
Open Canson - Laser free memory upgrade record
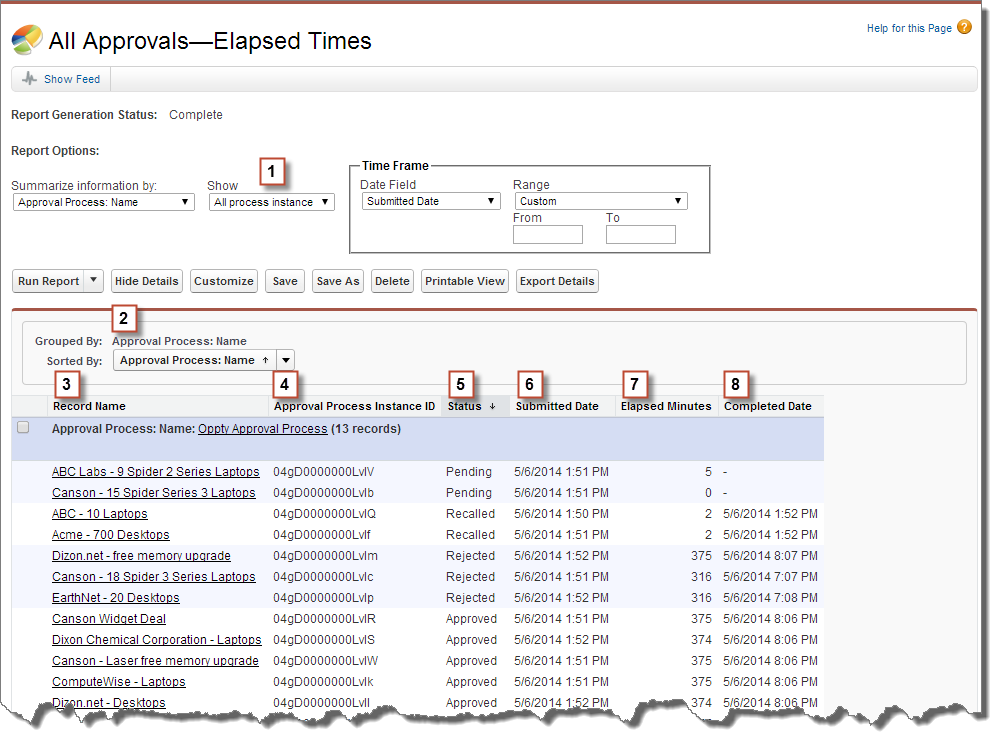[155, 661]
